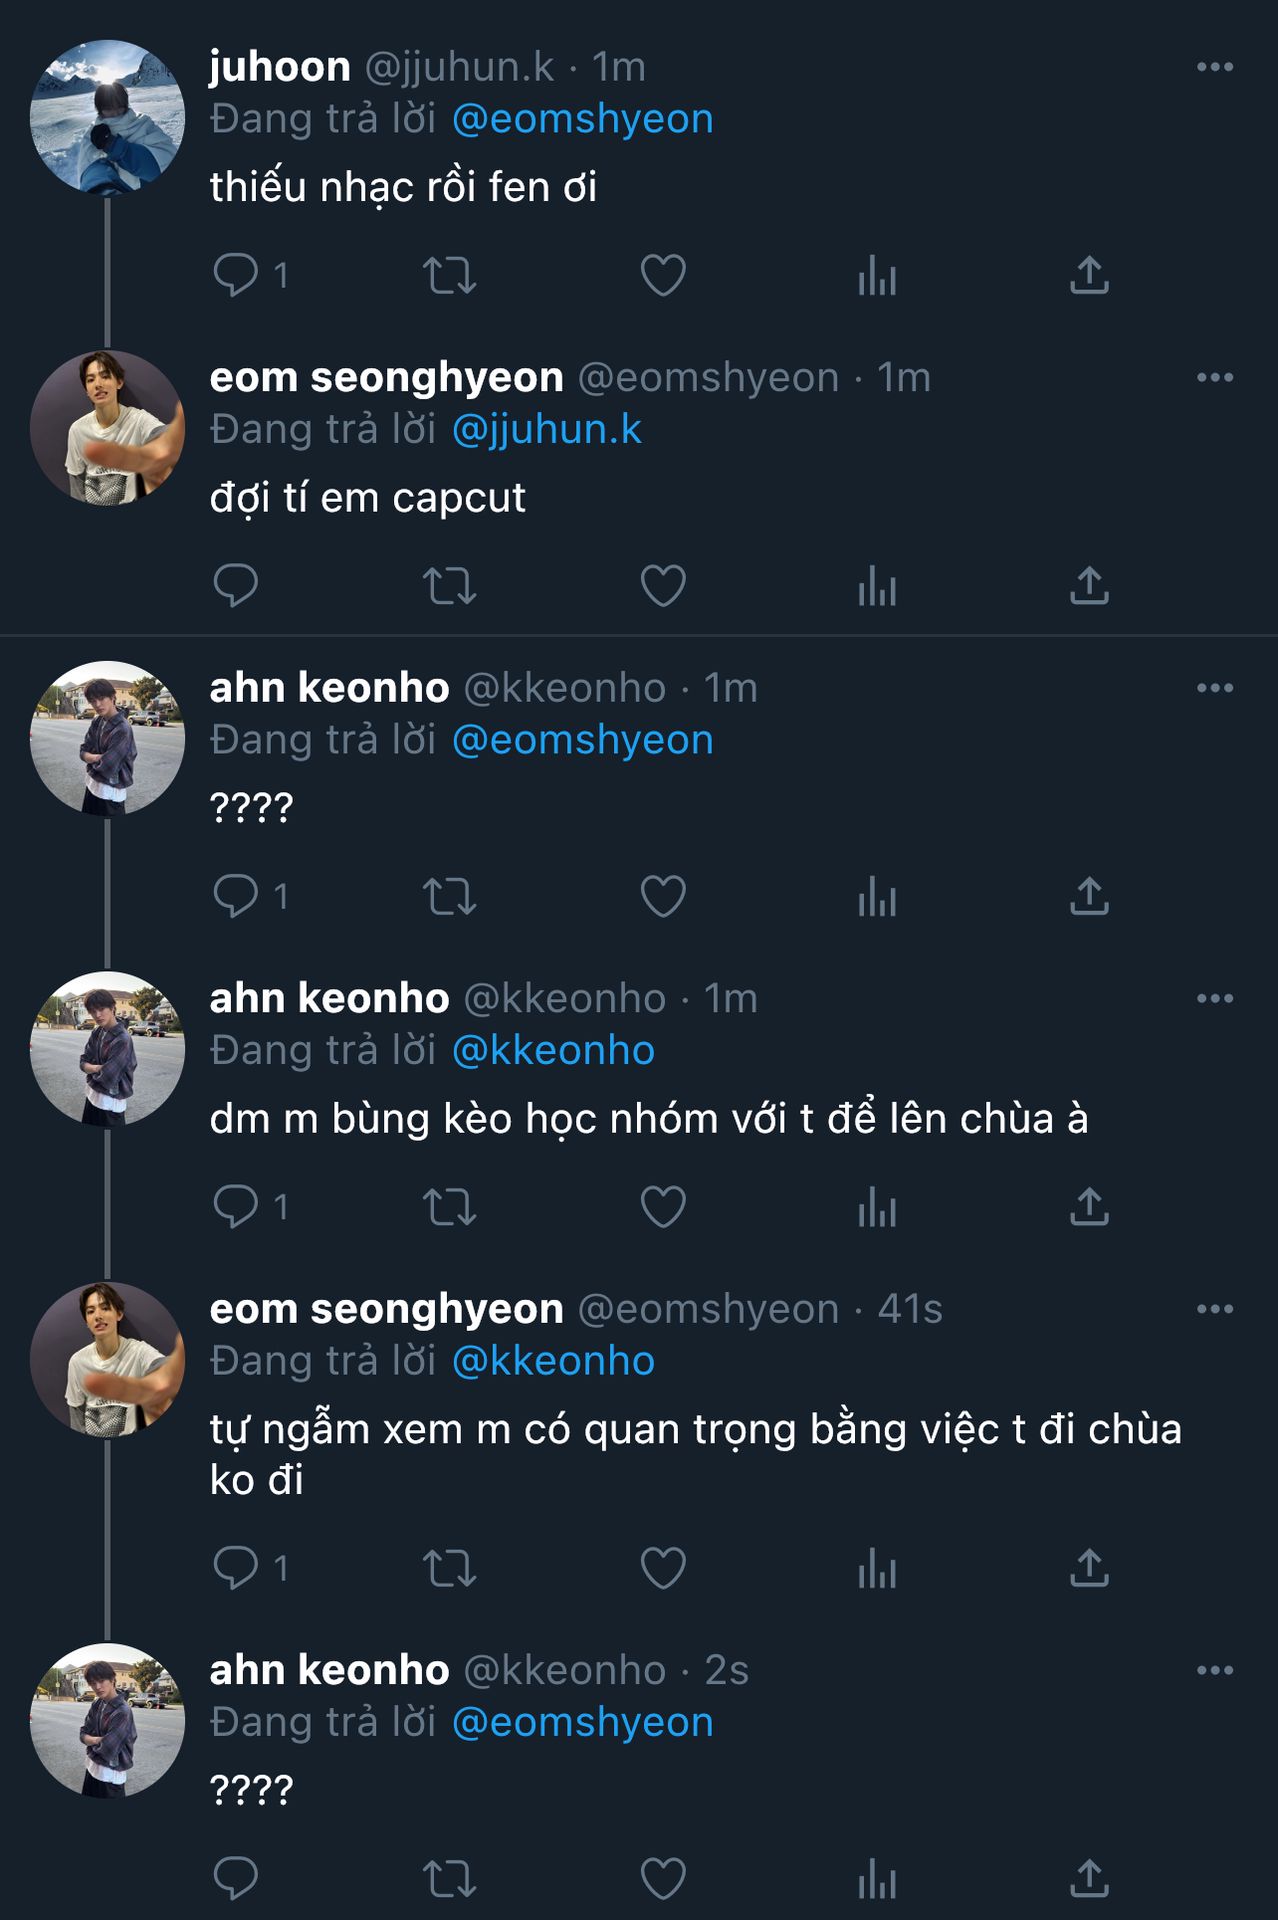Share the "đợi tí em capcut" tweet
The height and width of the screenshot is (1920, 1278).
pos(1089,586)
